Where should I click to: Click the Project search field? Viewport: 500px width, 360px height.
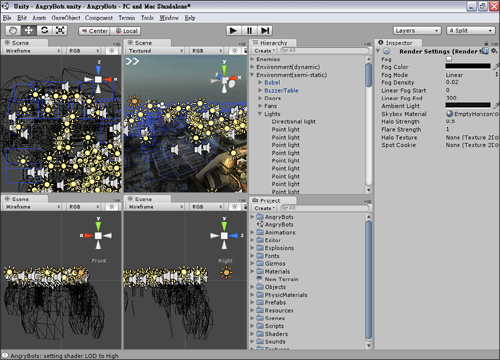325,208
